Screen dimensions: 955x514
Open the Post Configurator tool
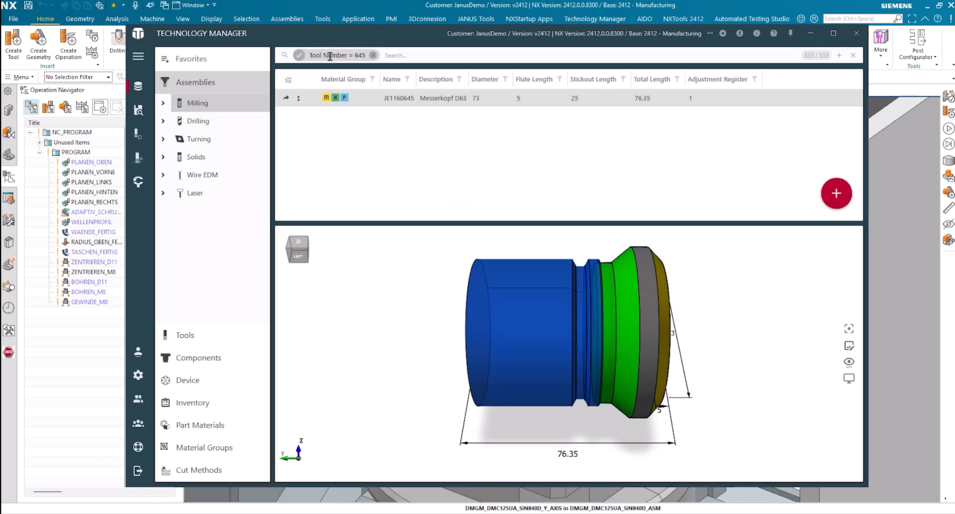[917, 44]
